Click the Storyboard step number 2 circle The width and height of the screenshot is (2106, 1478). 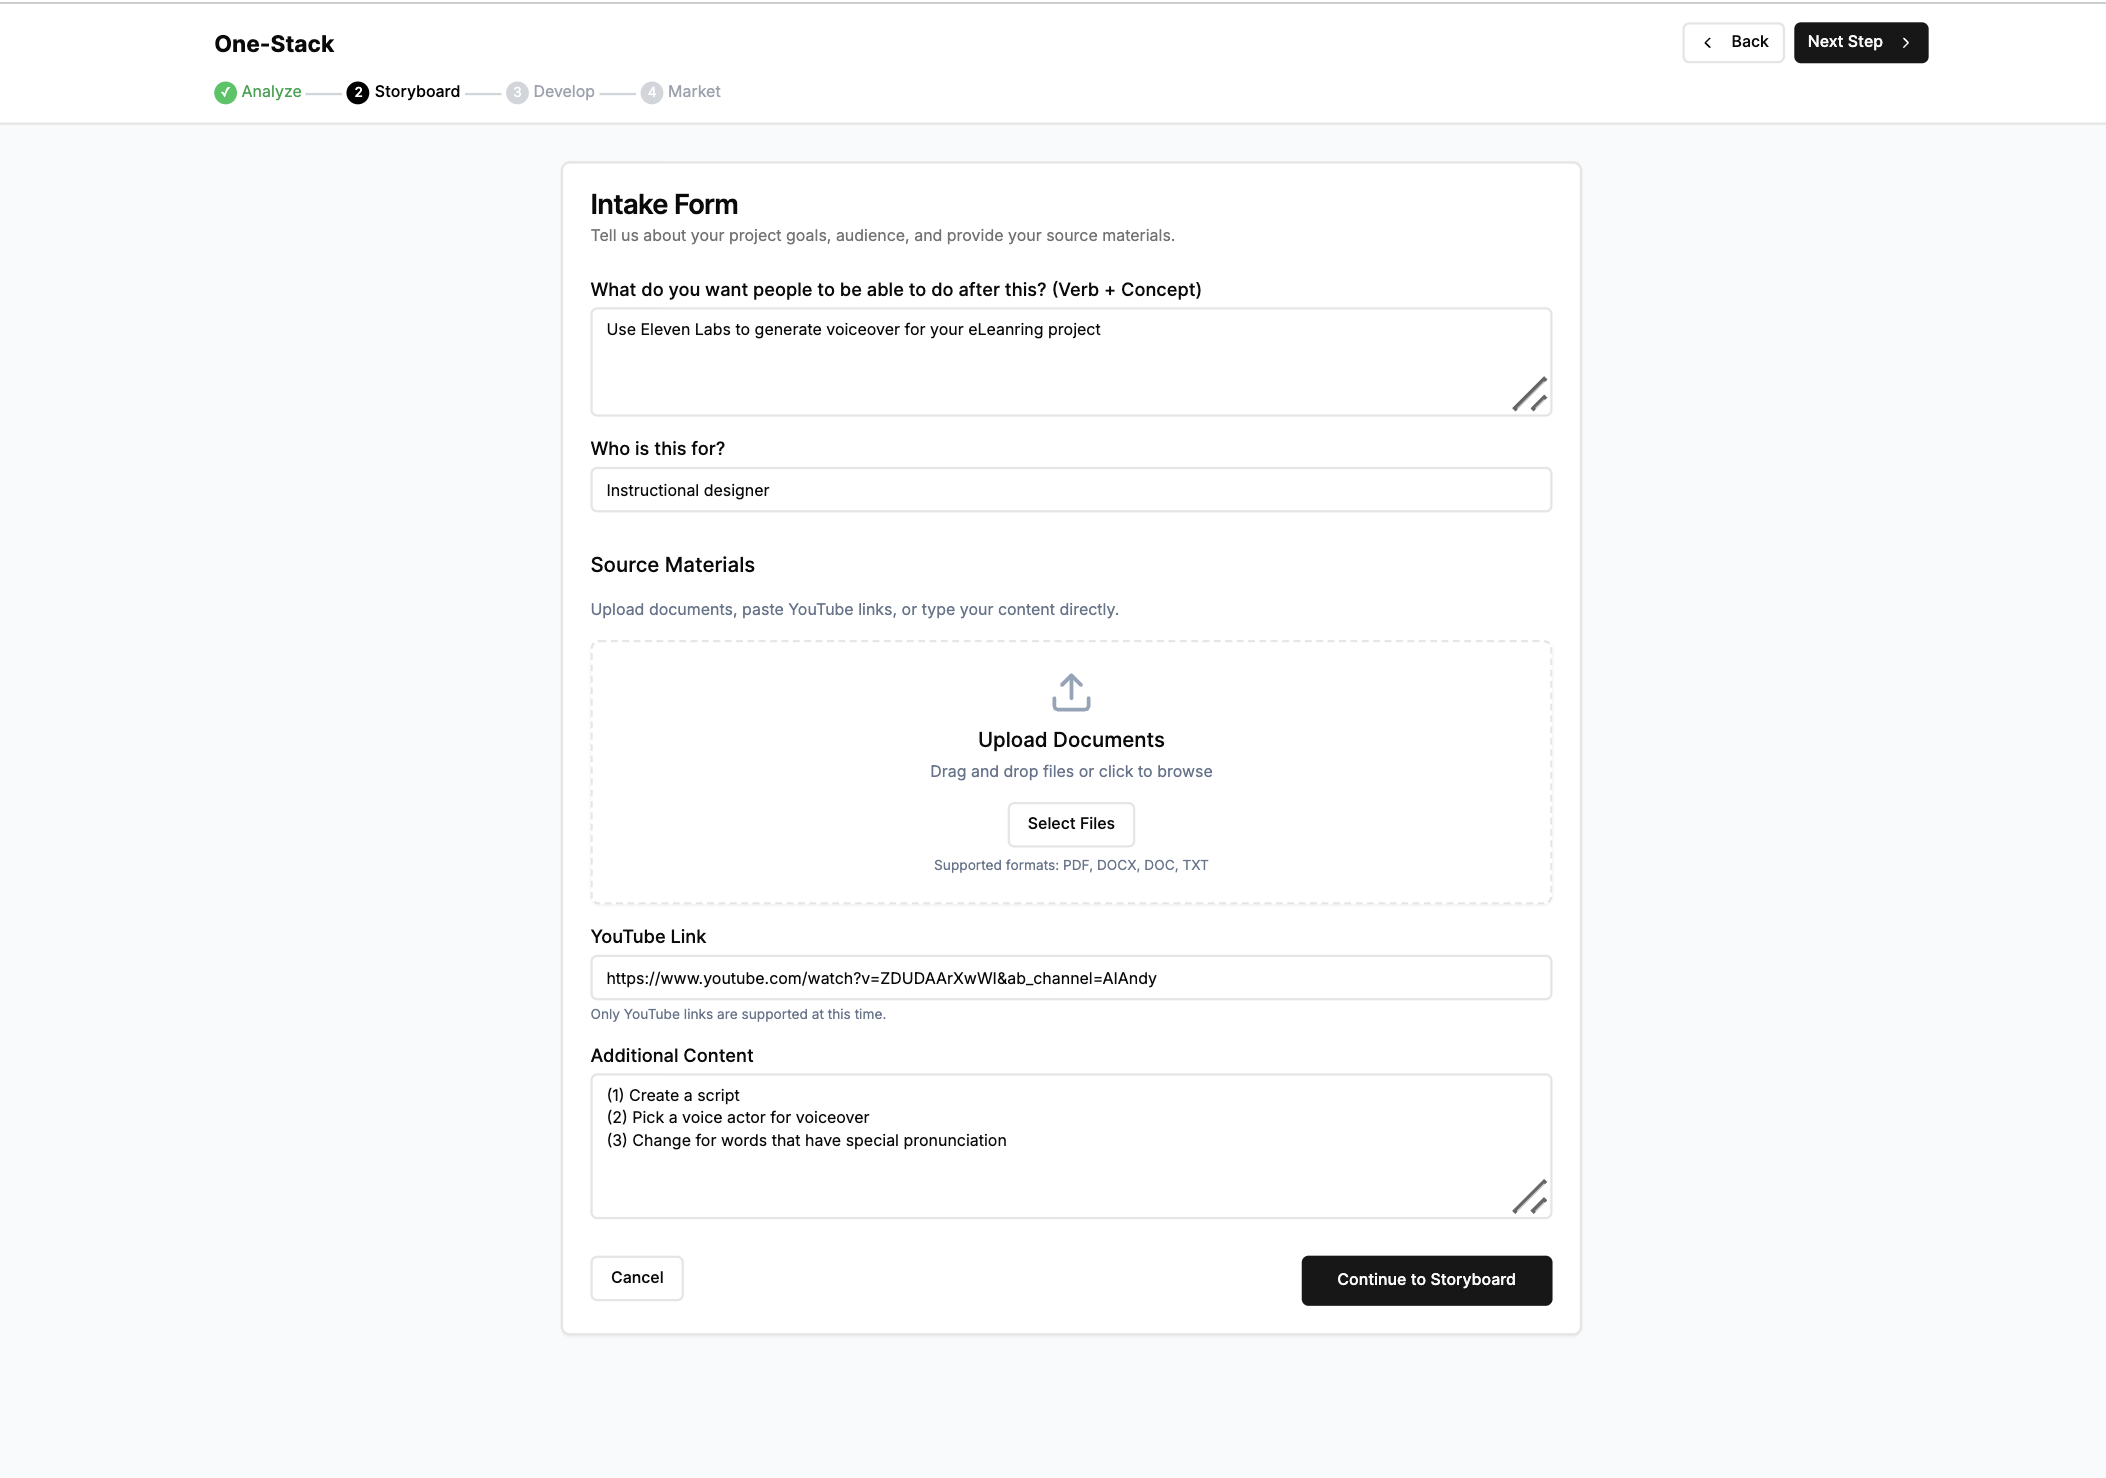357,92
